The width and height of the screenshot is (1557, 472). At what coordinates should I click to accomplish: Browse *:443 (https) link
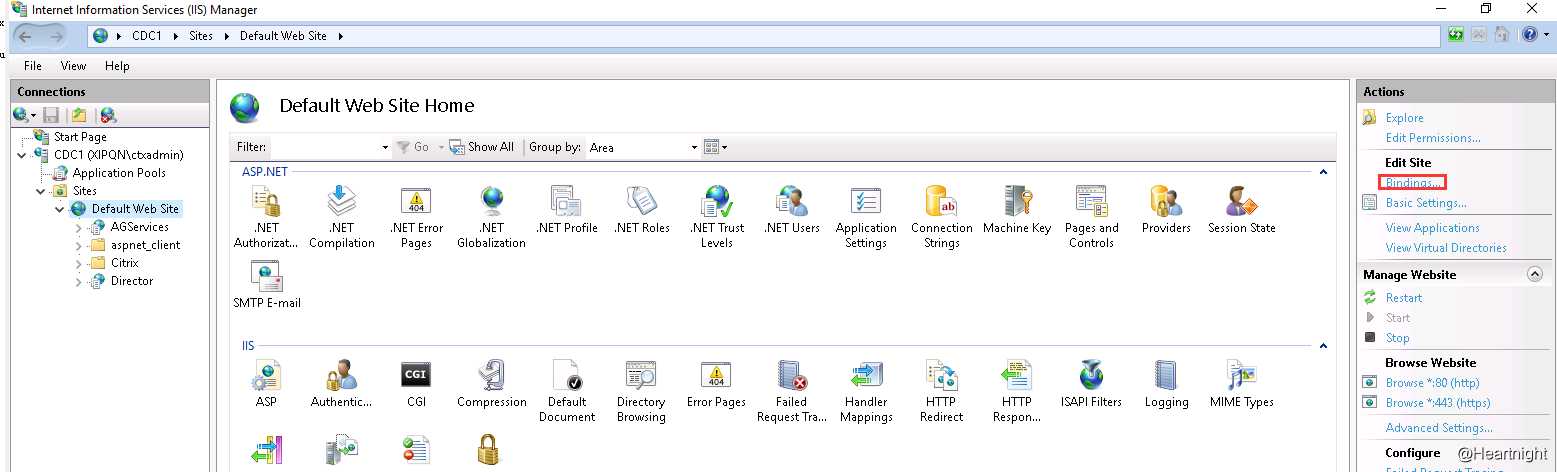[x=1437, y=403]
